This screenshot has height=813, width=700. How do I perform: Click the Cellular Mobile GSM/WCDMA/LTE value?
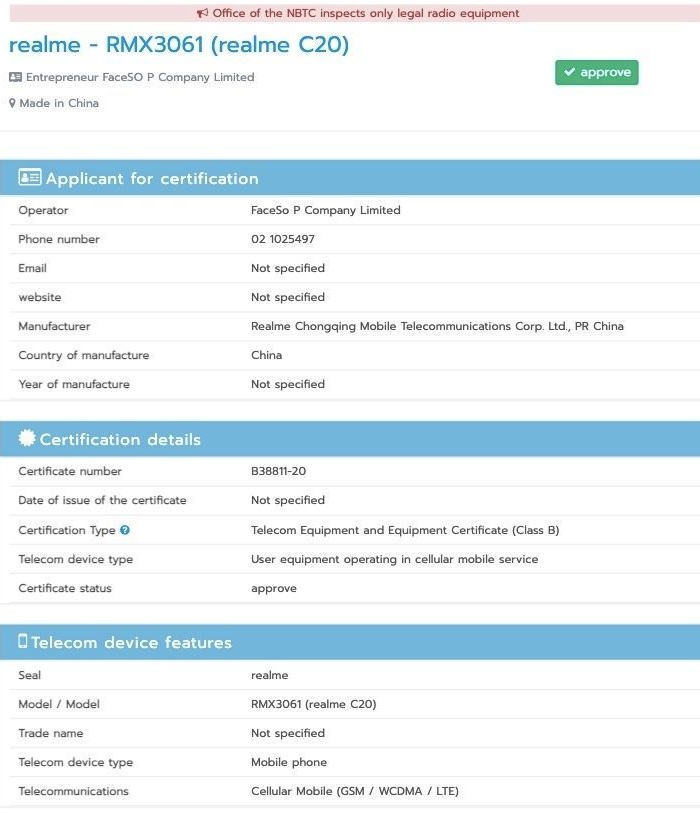point(355,791)
